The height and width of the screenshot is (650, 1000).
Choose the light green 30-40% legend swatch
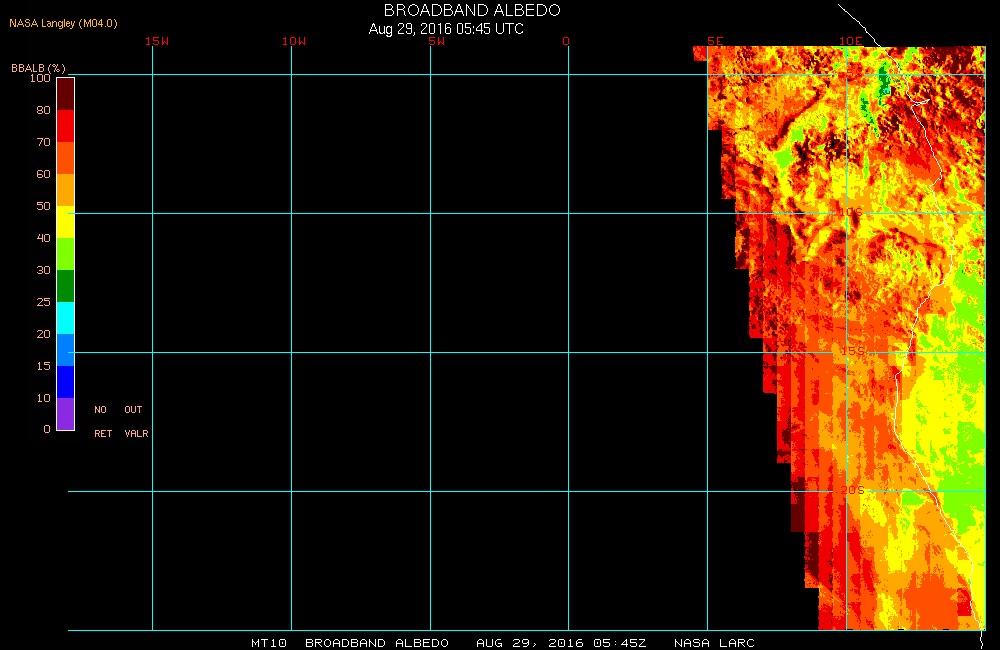[x=65, y=254]
